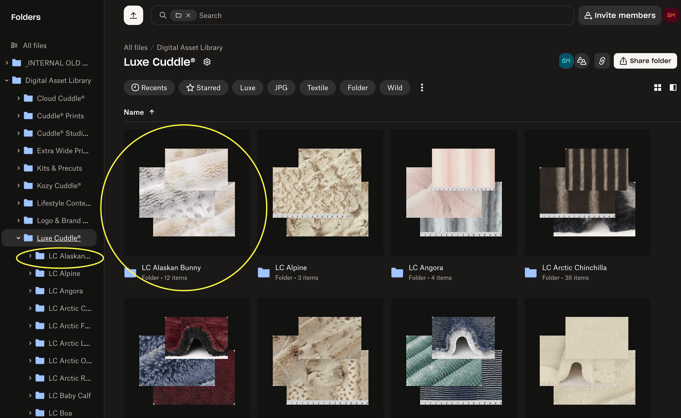
Task: Select LC Alaskan folder in sidebar
Action: tap(69, 256)
